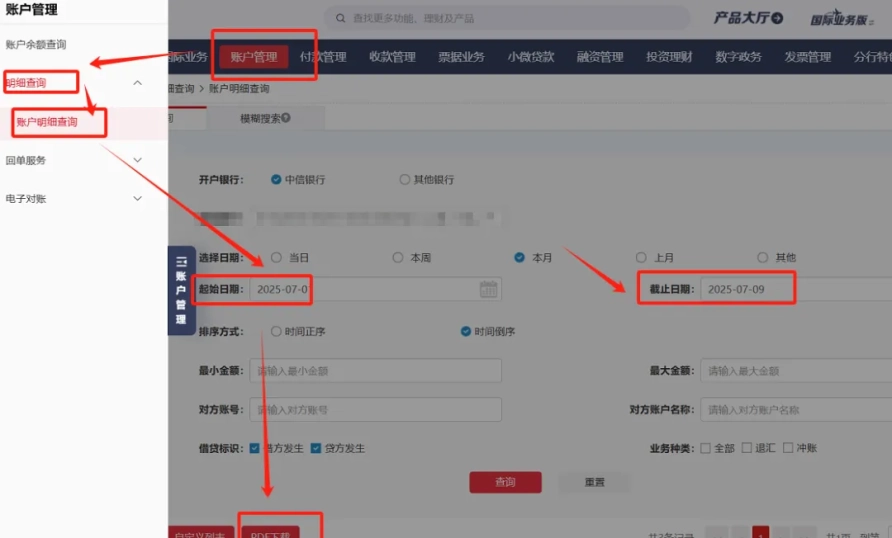This screenshot has width=892, height=538.
Task: Focus the 对方账号 input
Action: [375, 409]
